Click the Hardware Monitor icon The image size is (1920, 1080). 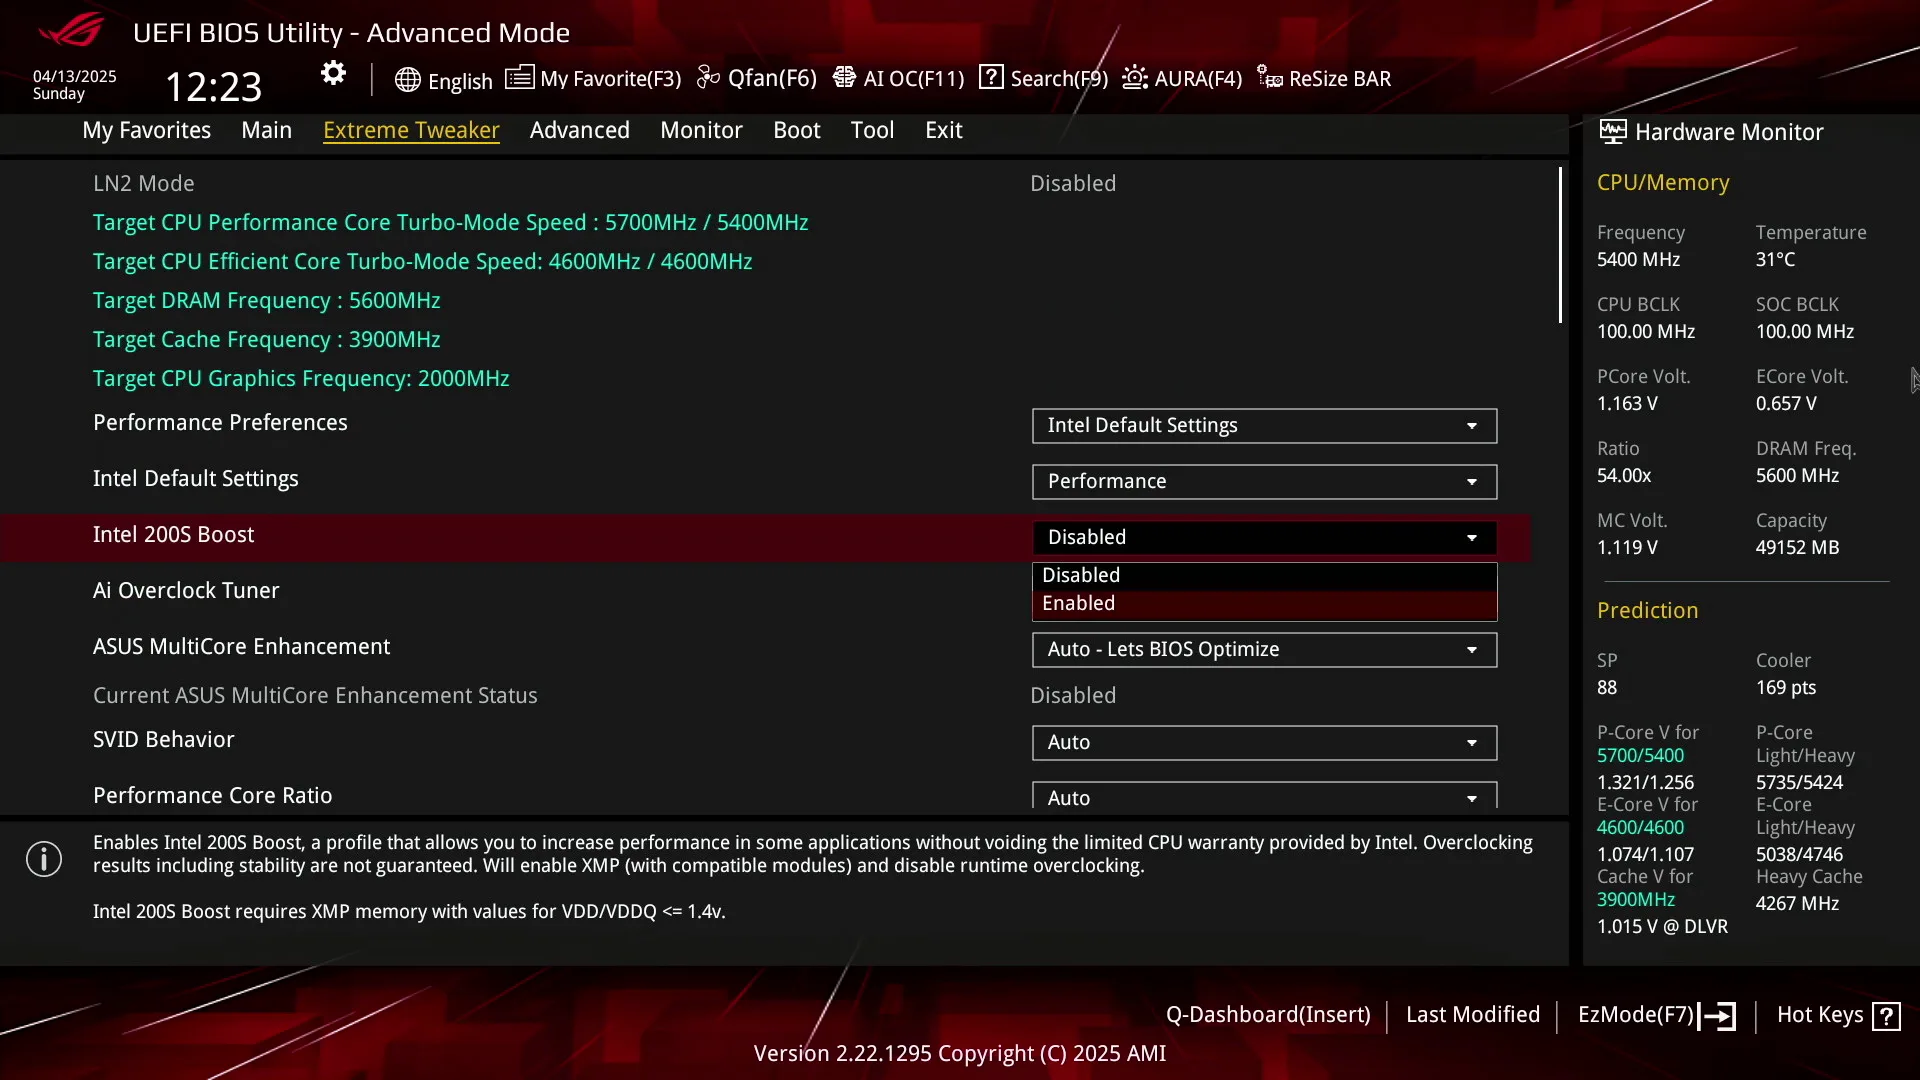[x=1612, y=131]
